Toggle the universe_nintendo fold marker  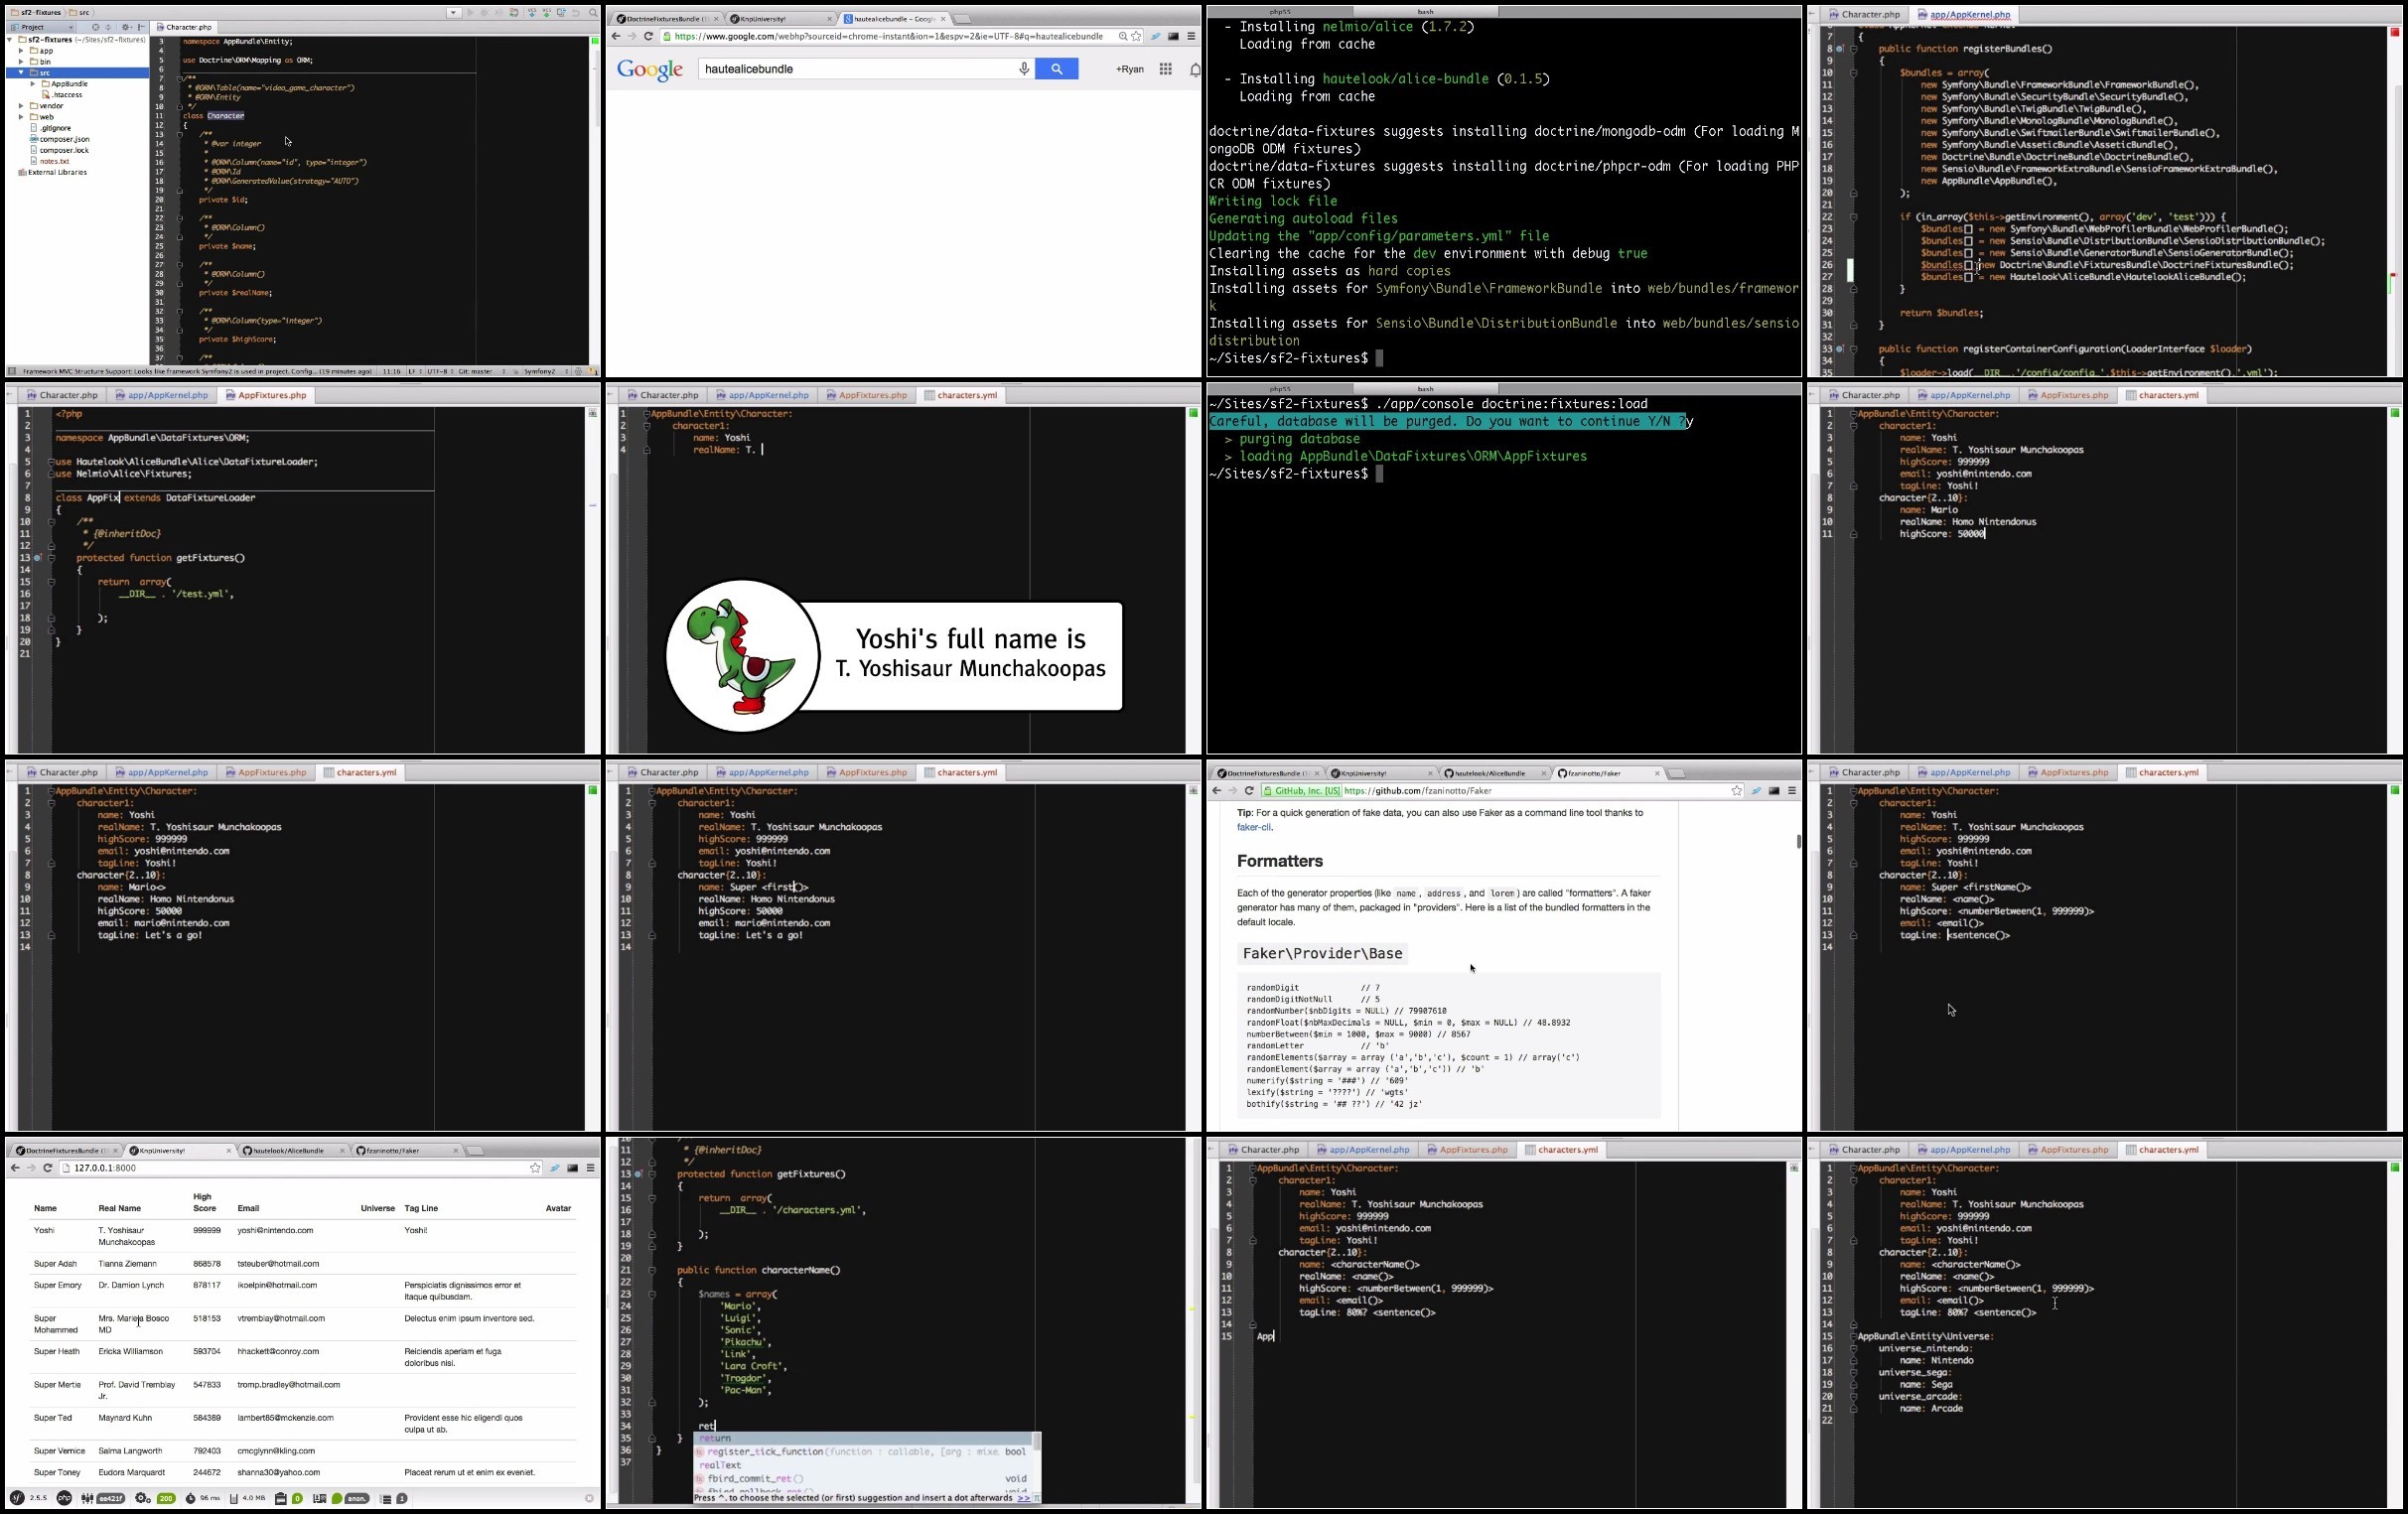tap(1853, 1348)
